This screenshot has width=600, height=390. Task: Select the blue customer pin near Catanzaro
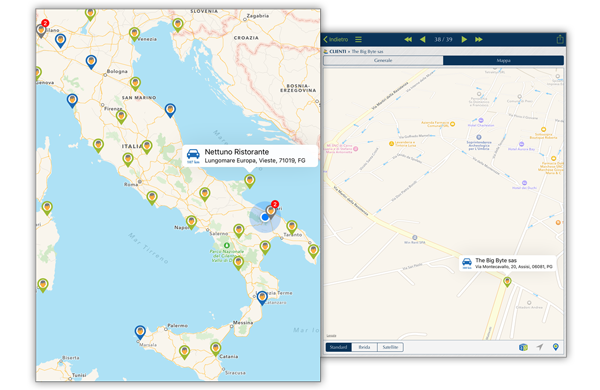point(262,297)
